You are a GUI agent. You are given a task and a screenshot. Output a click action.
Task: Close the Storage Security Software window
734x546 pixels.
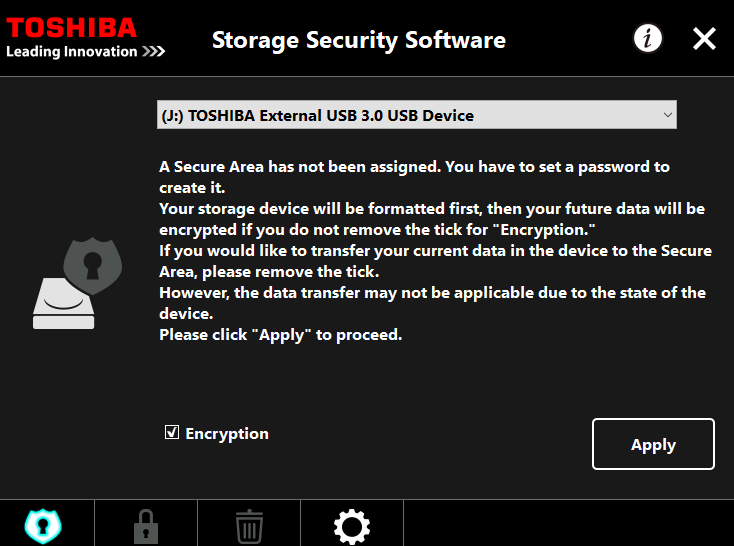[x=704, y=38]
